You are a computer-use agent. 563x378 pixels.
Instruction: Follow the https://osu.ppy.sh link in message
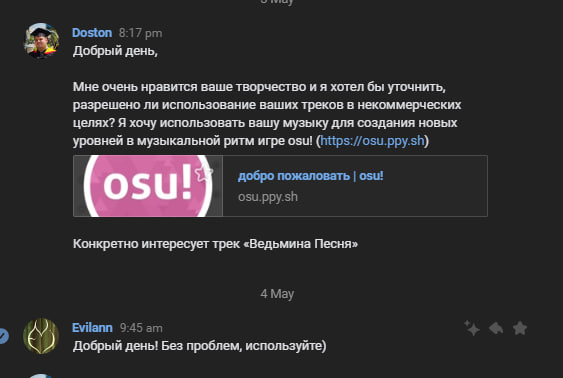tap(372, 141)
